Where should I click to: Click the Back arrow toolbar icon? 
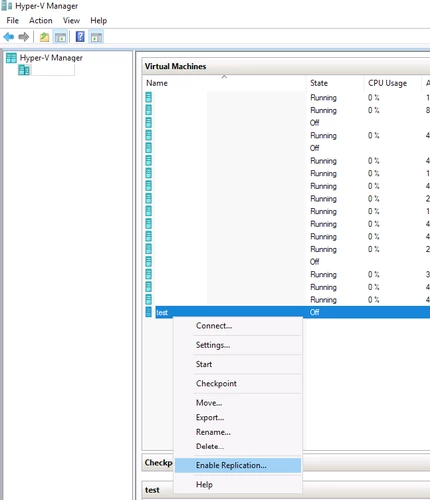(x=9, y=37)
